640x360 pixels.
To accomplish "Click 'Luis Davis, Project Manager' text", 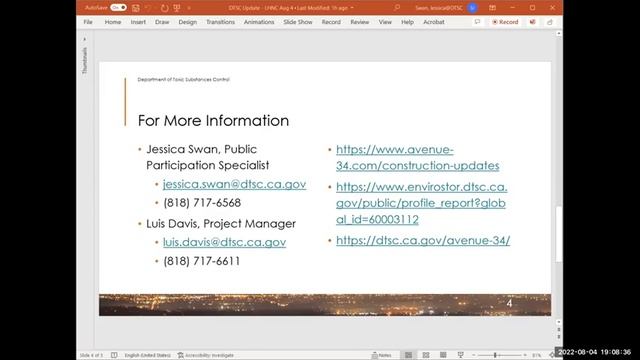I will pos(221,224).
